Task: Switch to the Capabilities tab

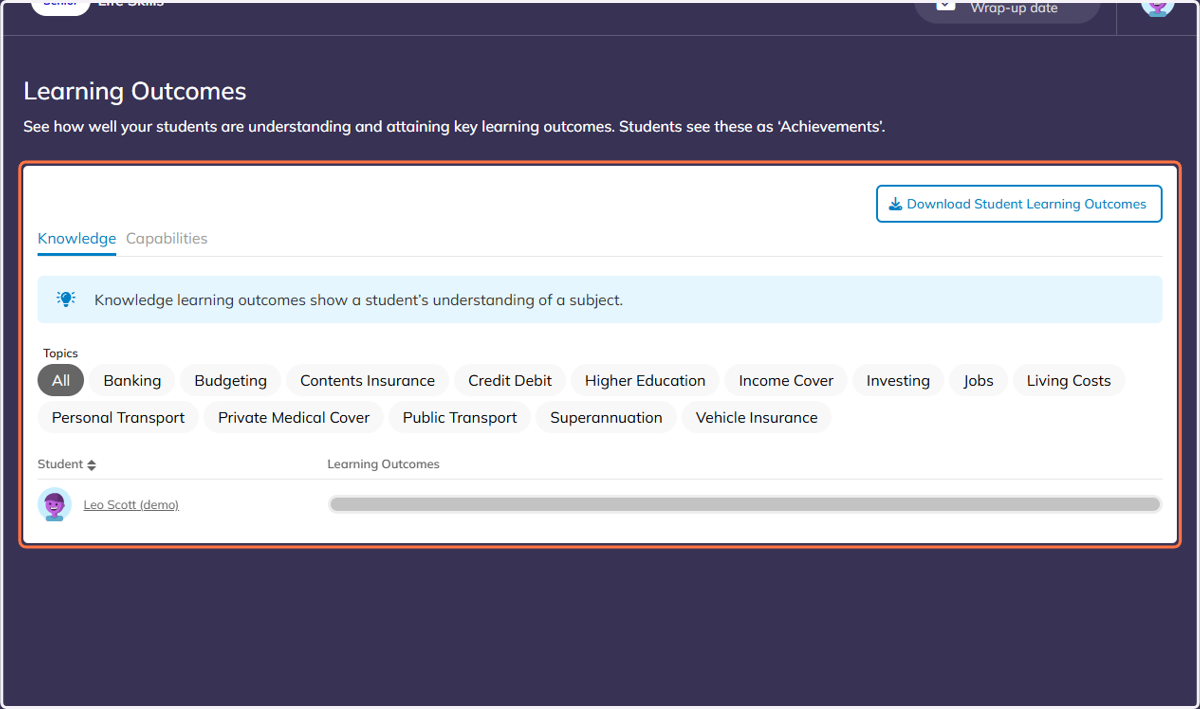Action: [x=167, y=239]
